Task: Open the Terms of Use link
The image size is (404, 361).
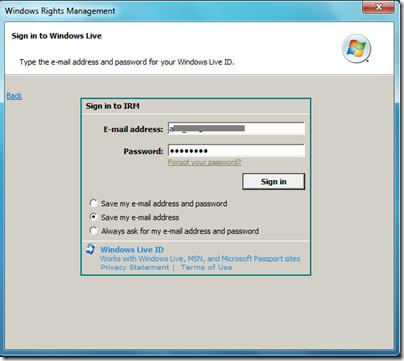Action: click(207, 267)
